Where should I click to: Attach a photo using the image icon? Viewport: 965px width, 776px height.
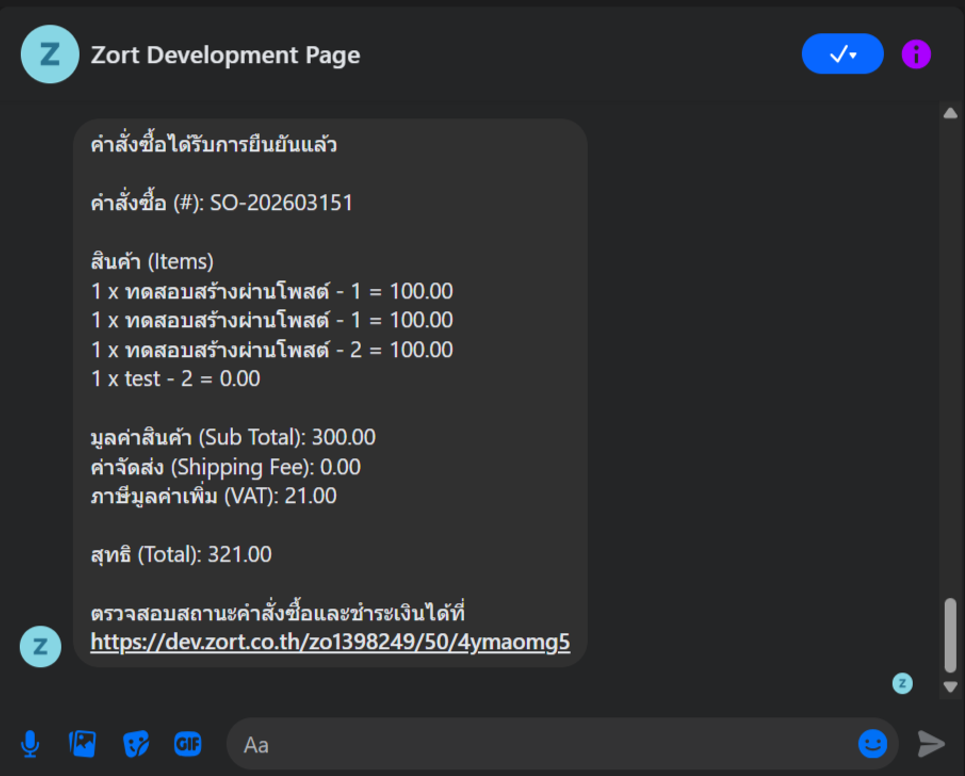click(82, 743)
